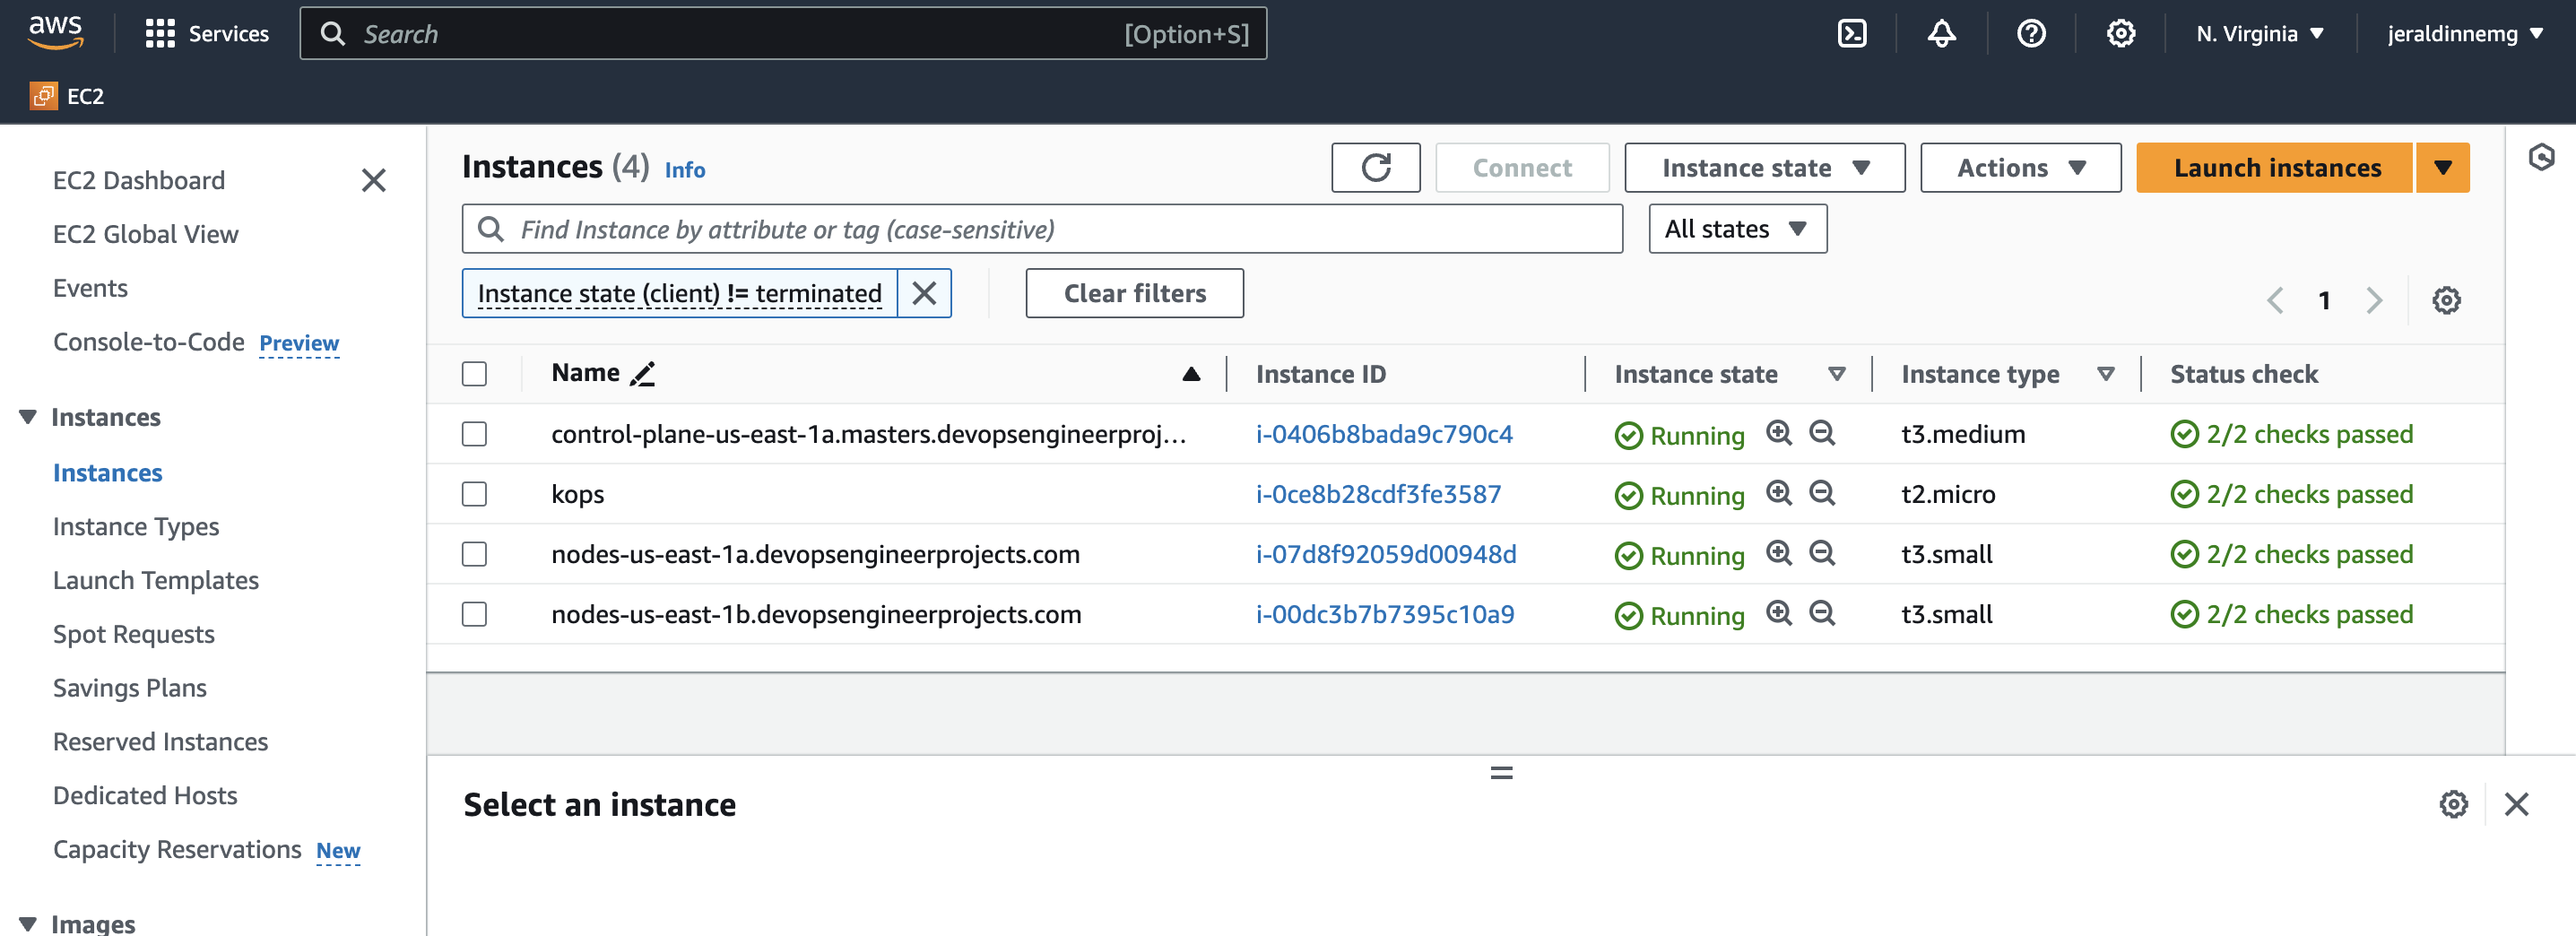The width and height of the screenshot is (2576, 936).
Task: Click the Launch instances button
Action: (2275, 168)
